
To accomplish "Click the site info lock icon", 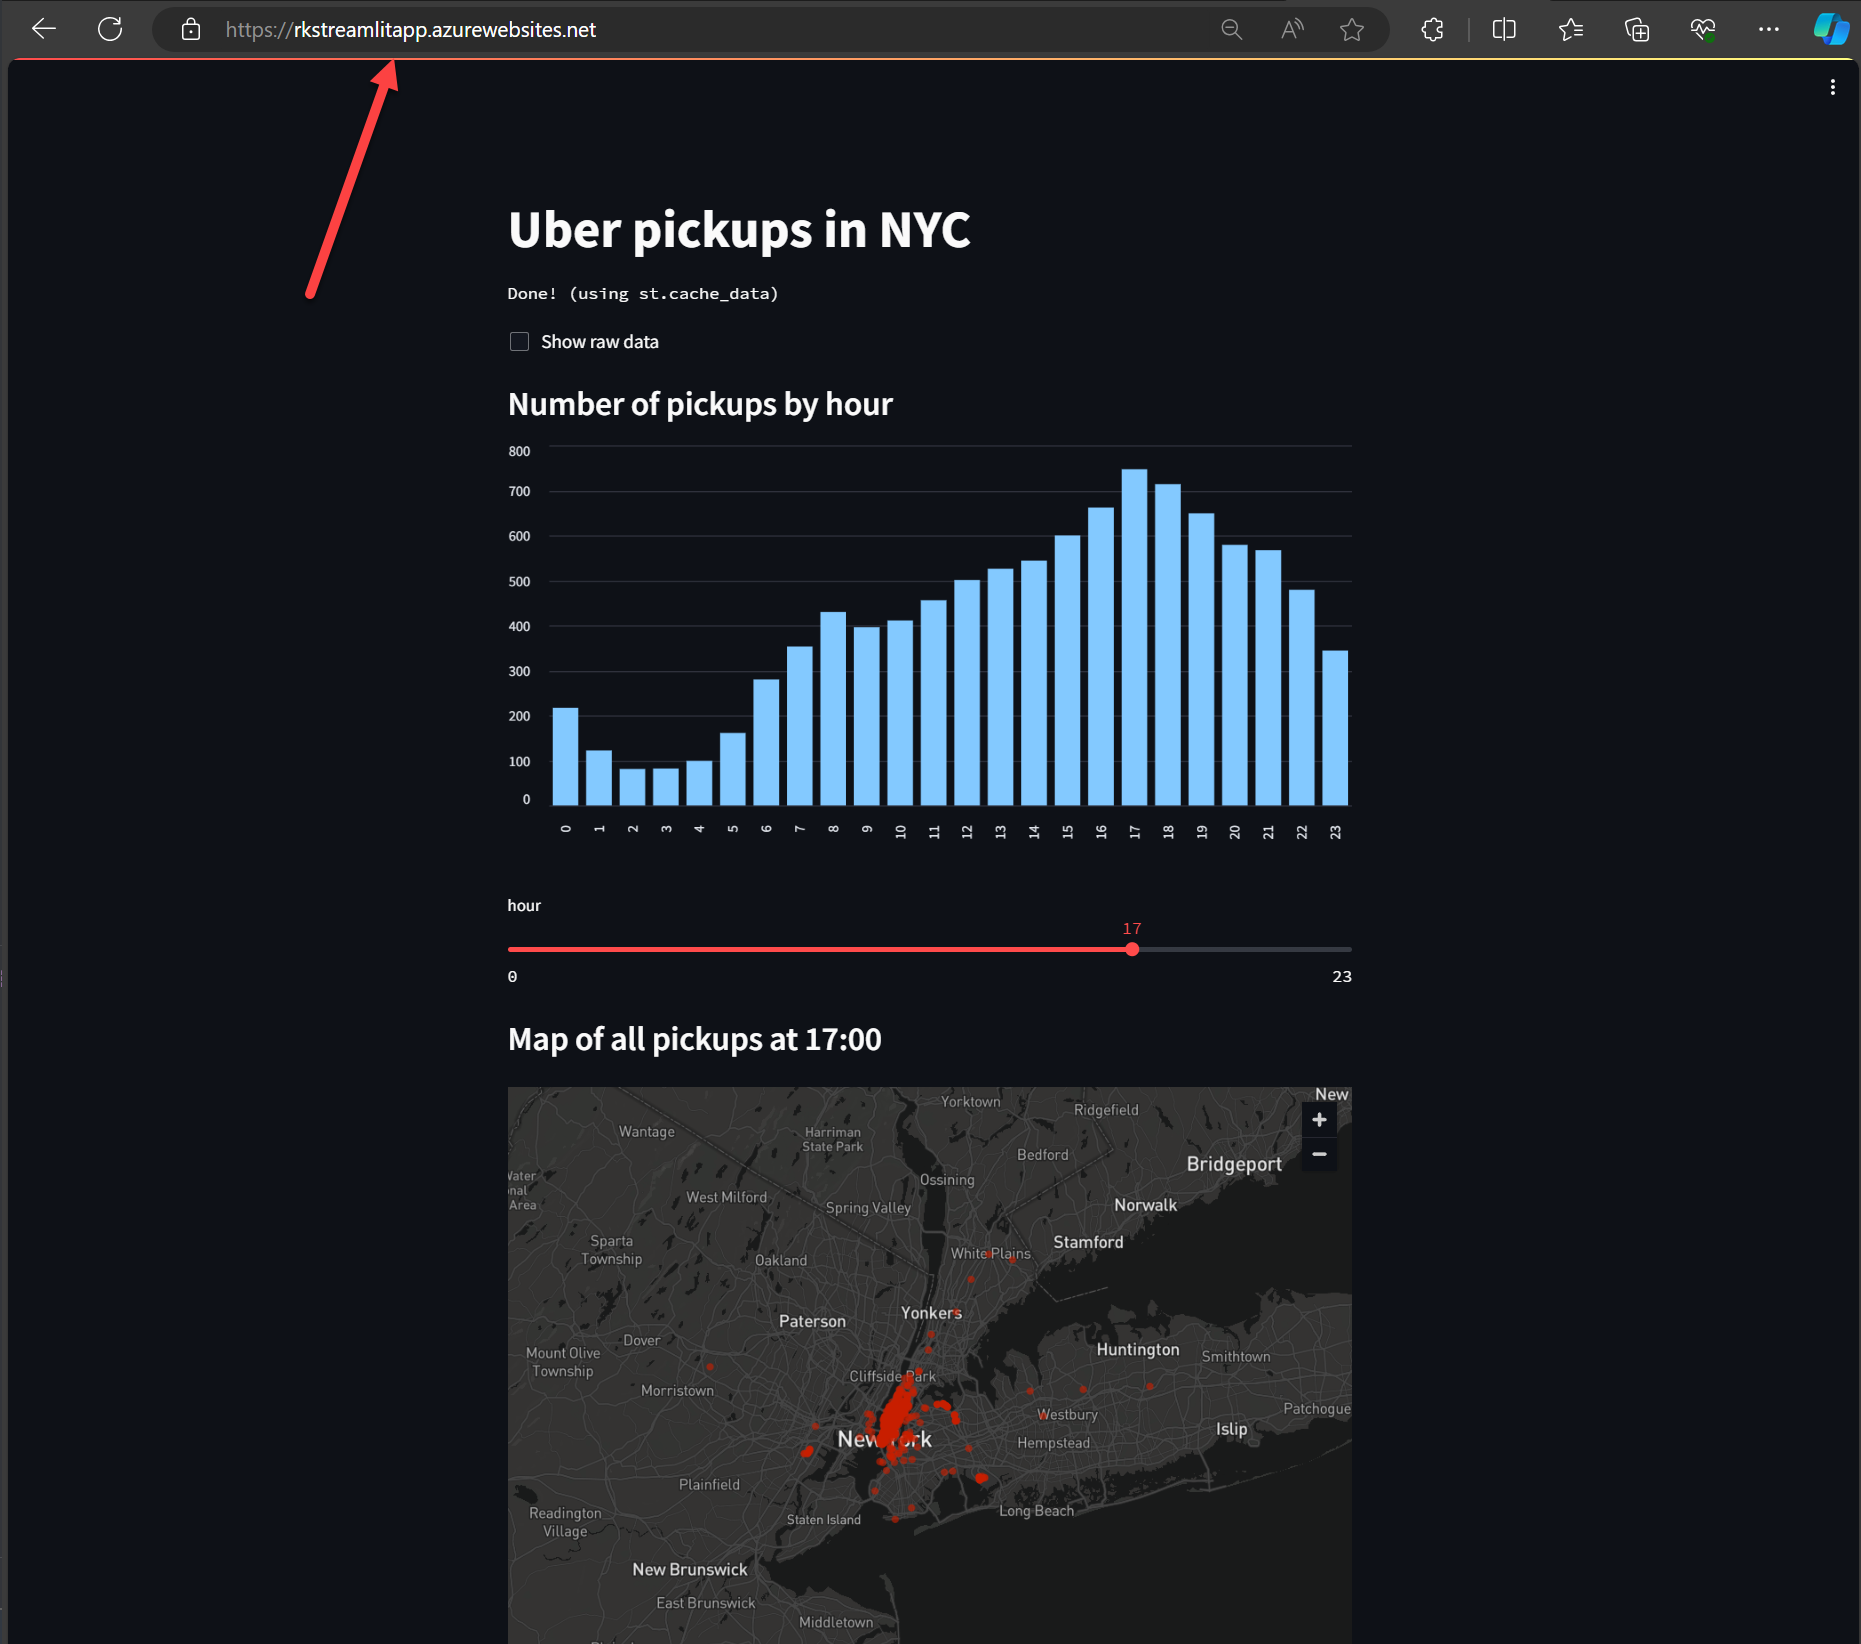I will [191, 30].
